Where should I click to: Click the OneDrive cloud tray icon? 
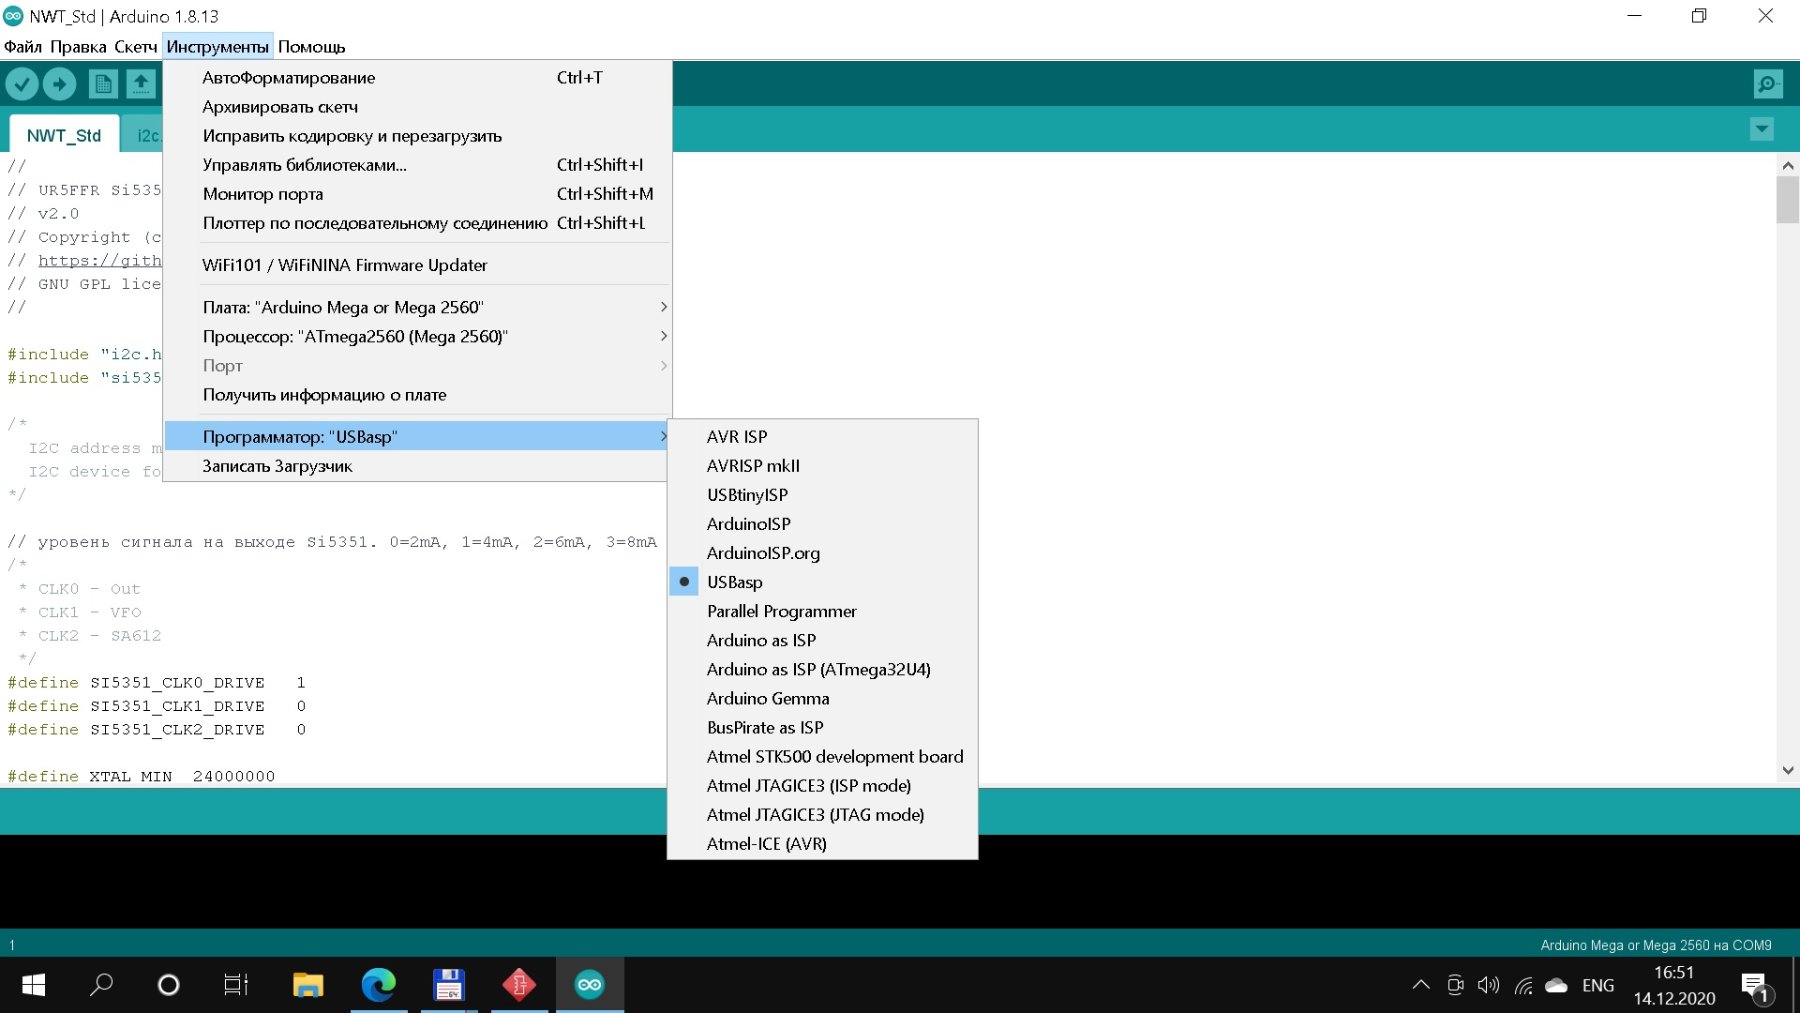click(x=1556, y=985)
